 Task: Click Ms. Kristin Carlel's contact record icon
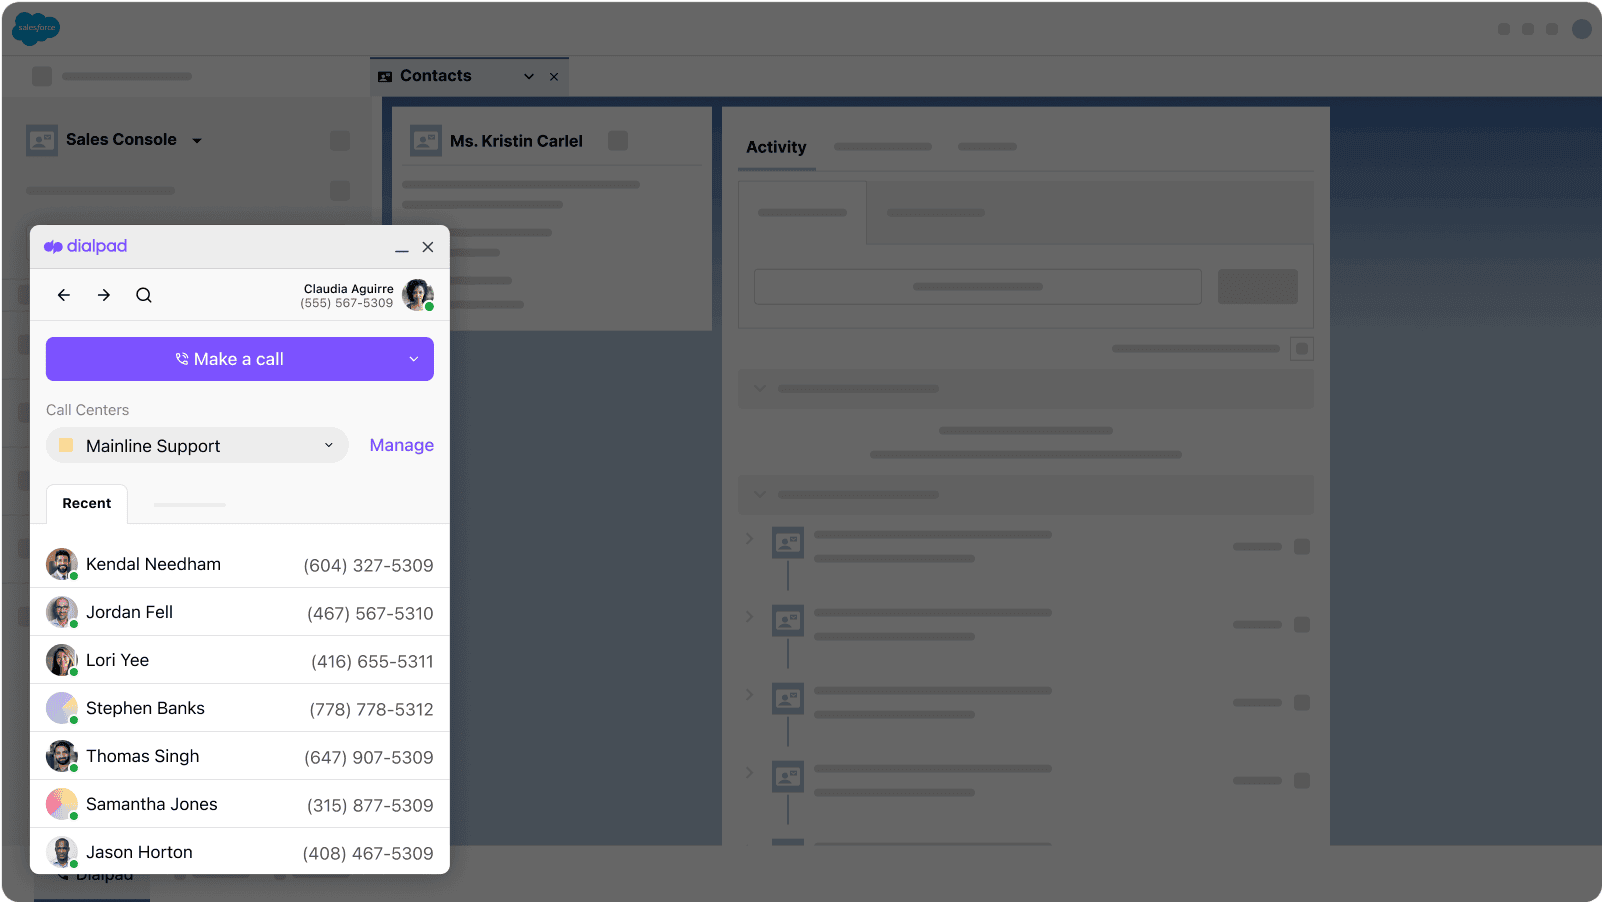tap(426, 140)
